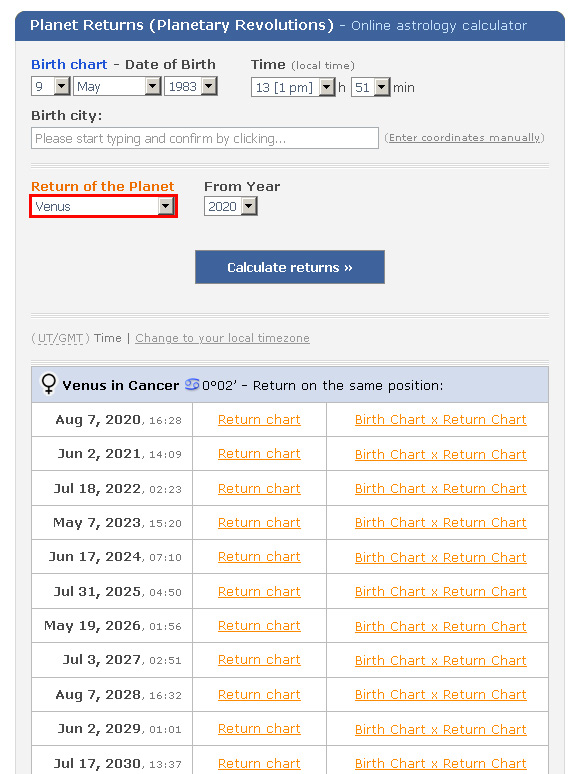Open the hour dropdown showing 13 [1 pm]
The width and height of the screenshot is (580, 774).
pyautogui.click(x=293, y=87)
